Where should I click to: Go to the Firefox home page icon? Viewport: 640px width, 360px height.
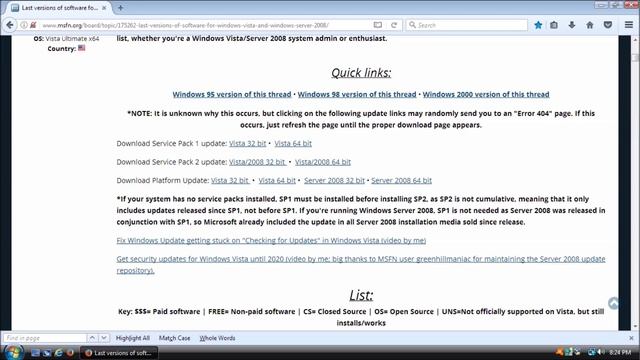click(590, 25)
